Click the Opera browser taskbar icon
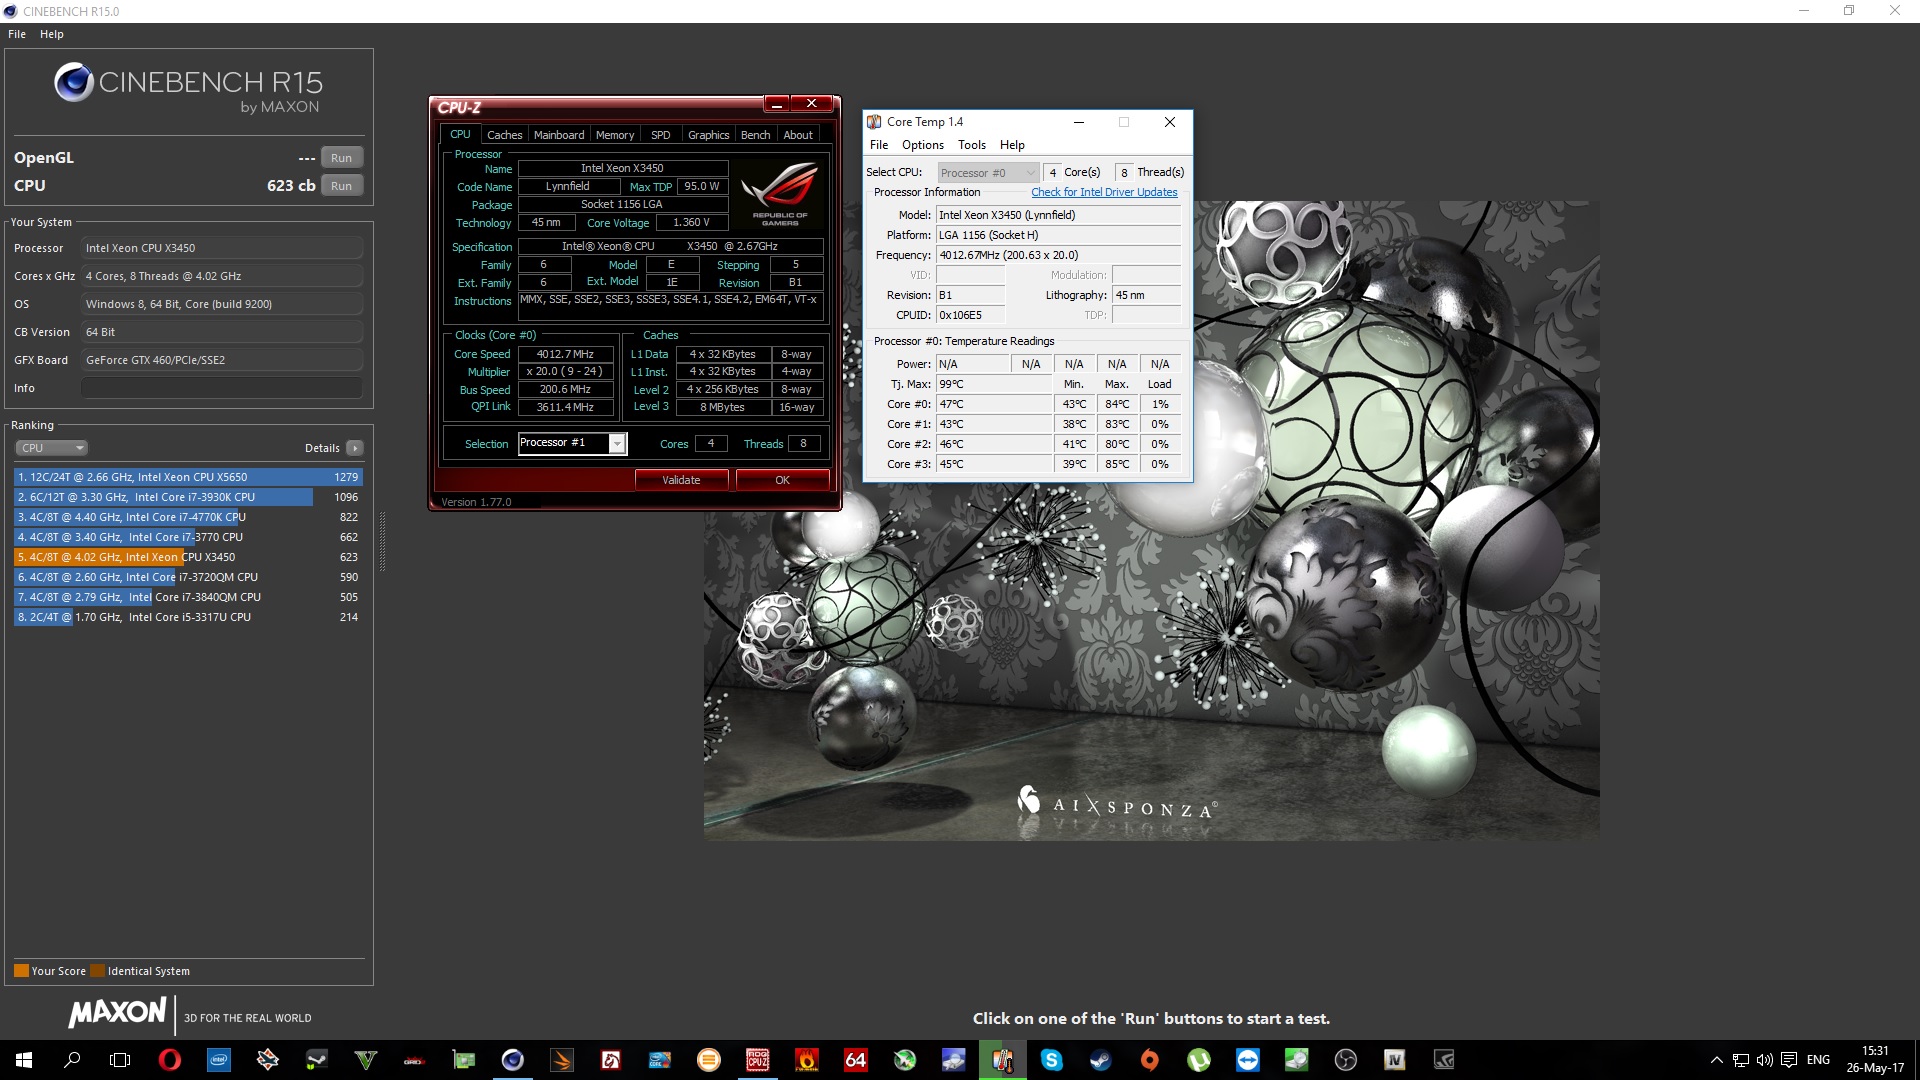 170,1060
